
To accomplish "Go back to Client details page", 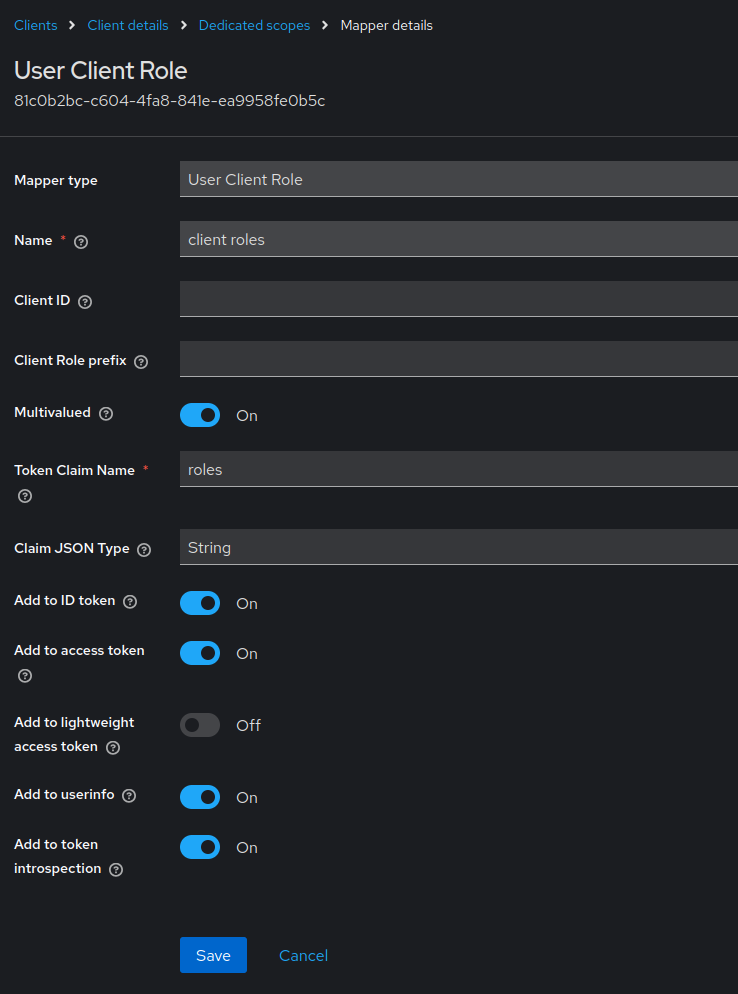I will pyautogui.click(x=127, y=25).
